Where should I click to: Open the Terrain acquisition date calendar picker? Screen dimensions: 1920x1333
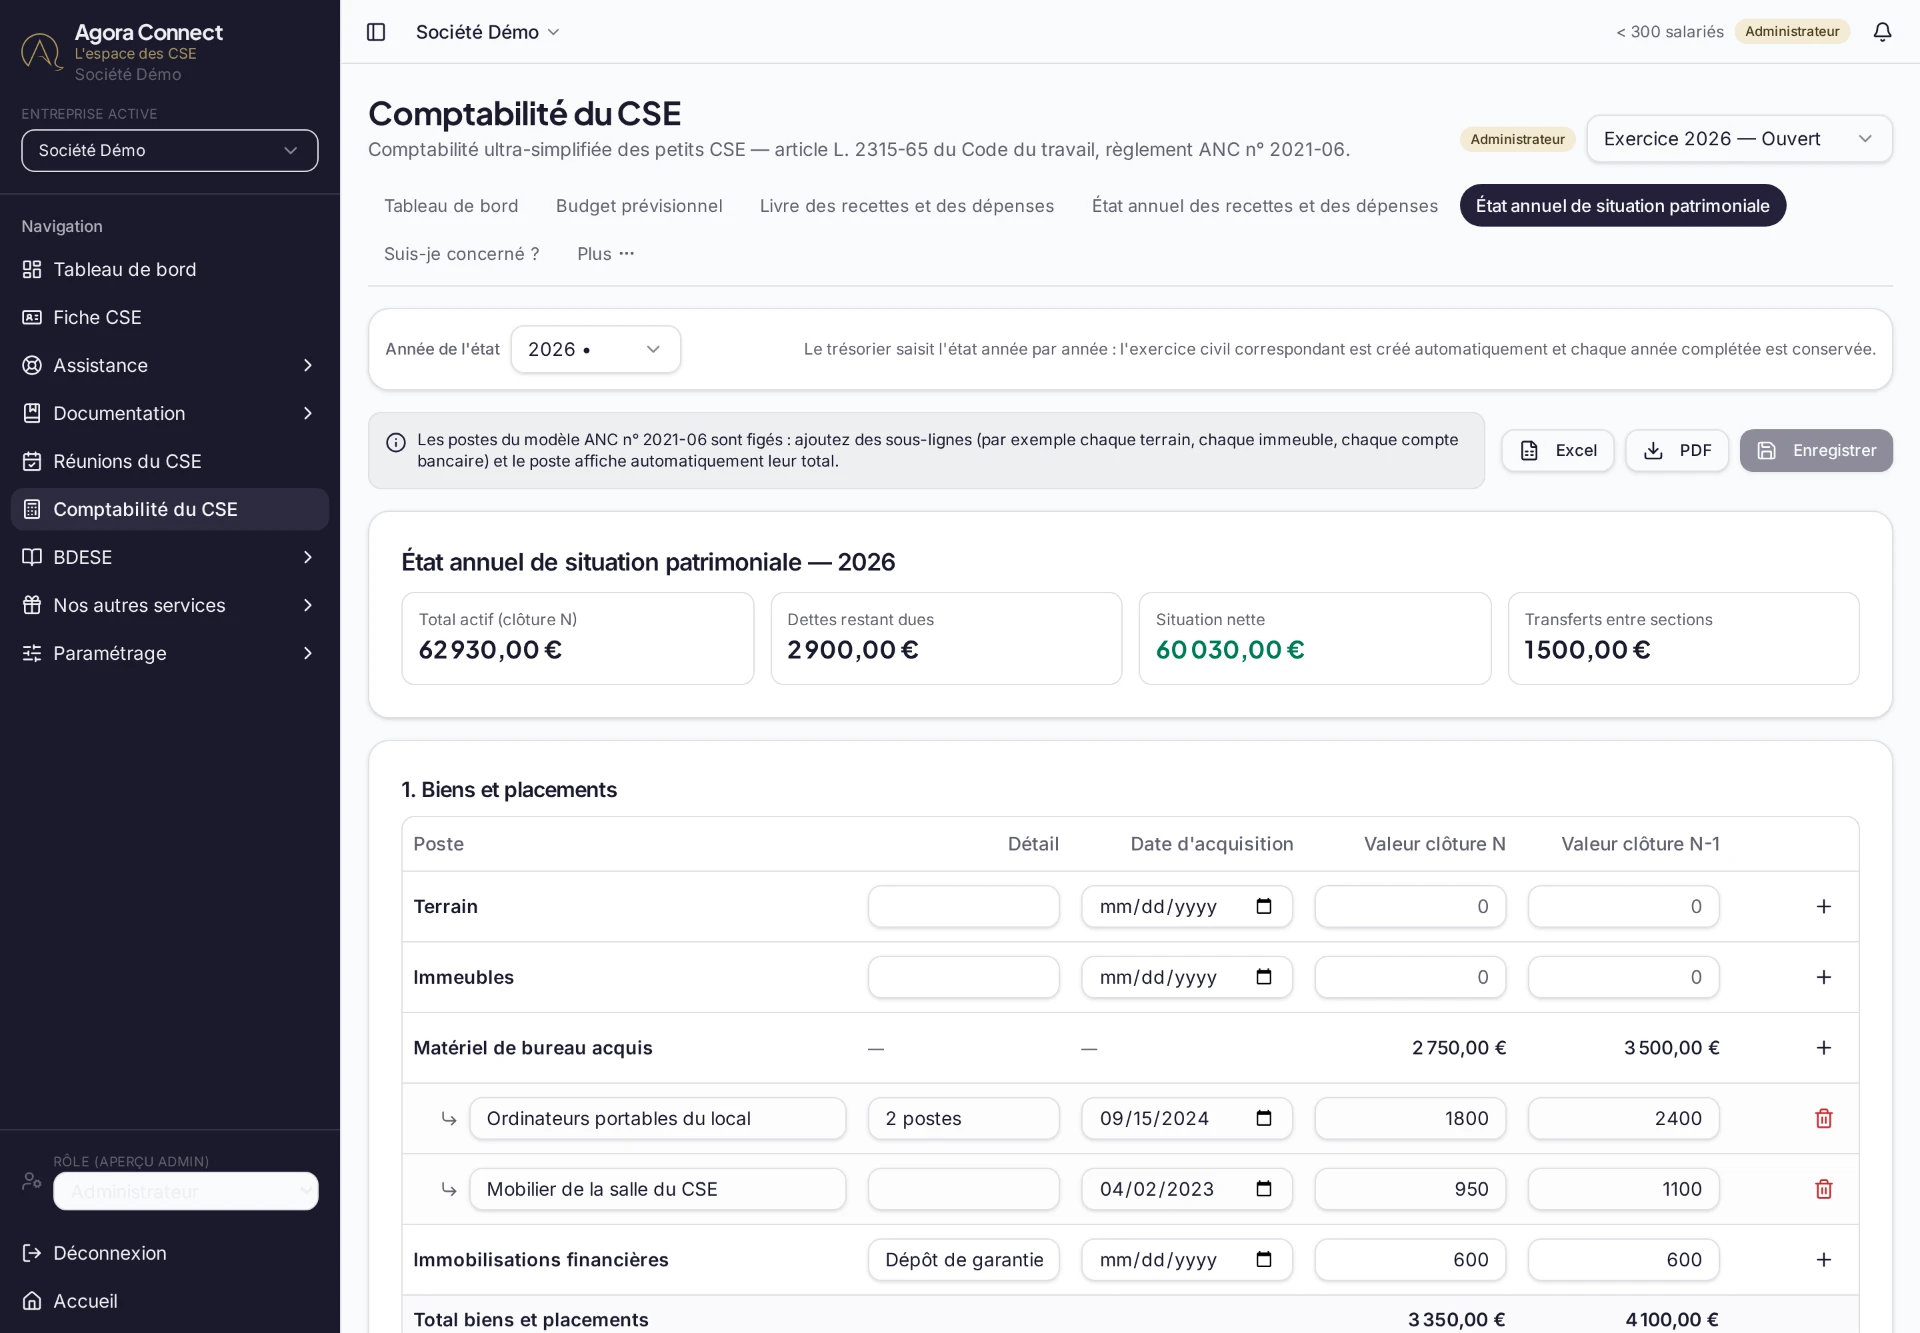click(1264, 906)
